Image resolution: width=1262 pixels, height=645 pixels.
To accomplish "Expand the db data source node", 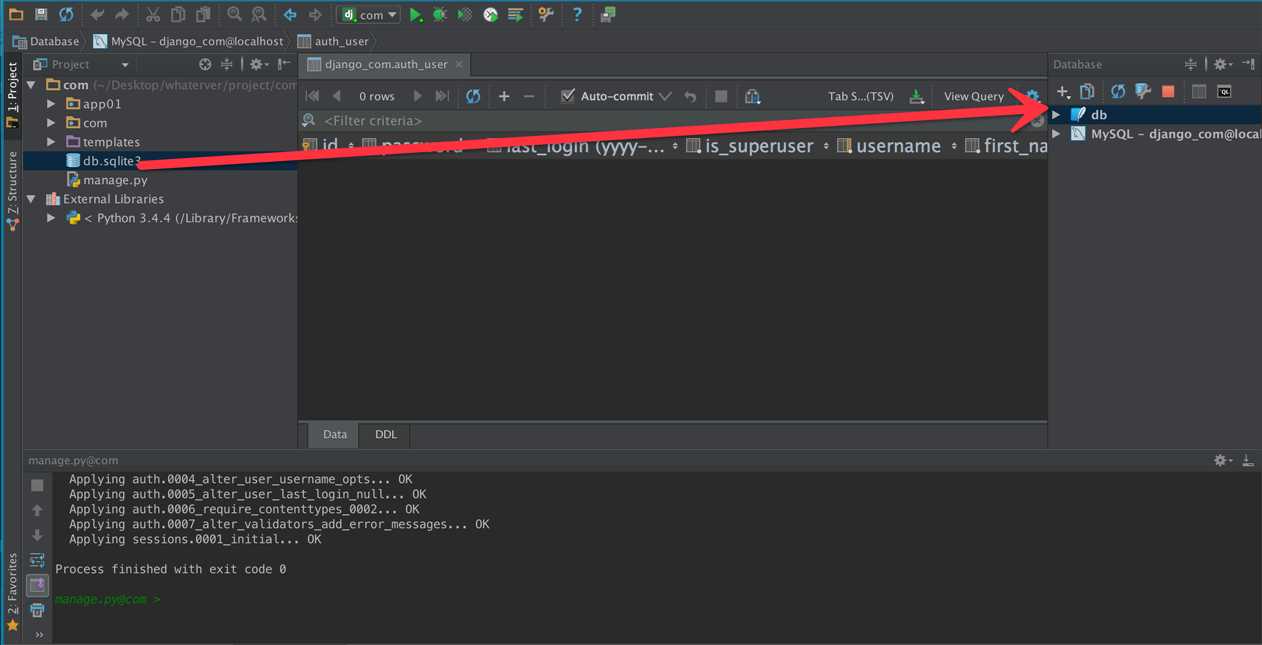I will (1056, 115).
